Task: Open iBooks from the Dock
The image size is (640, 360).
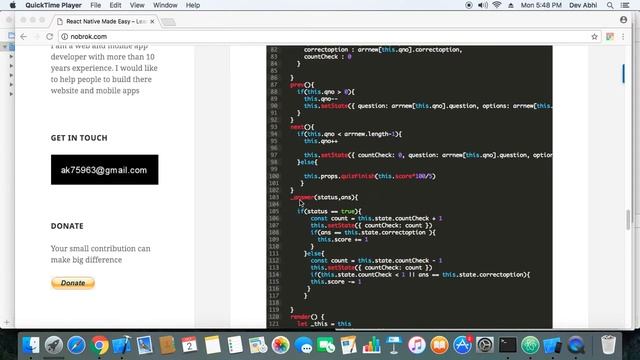Action: pos(439,345)
